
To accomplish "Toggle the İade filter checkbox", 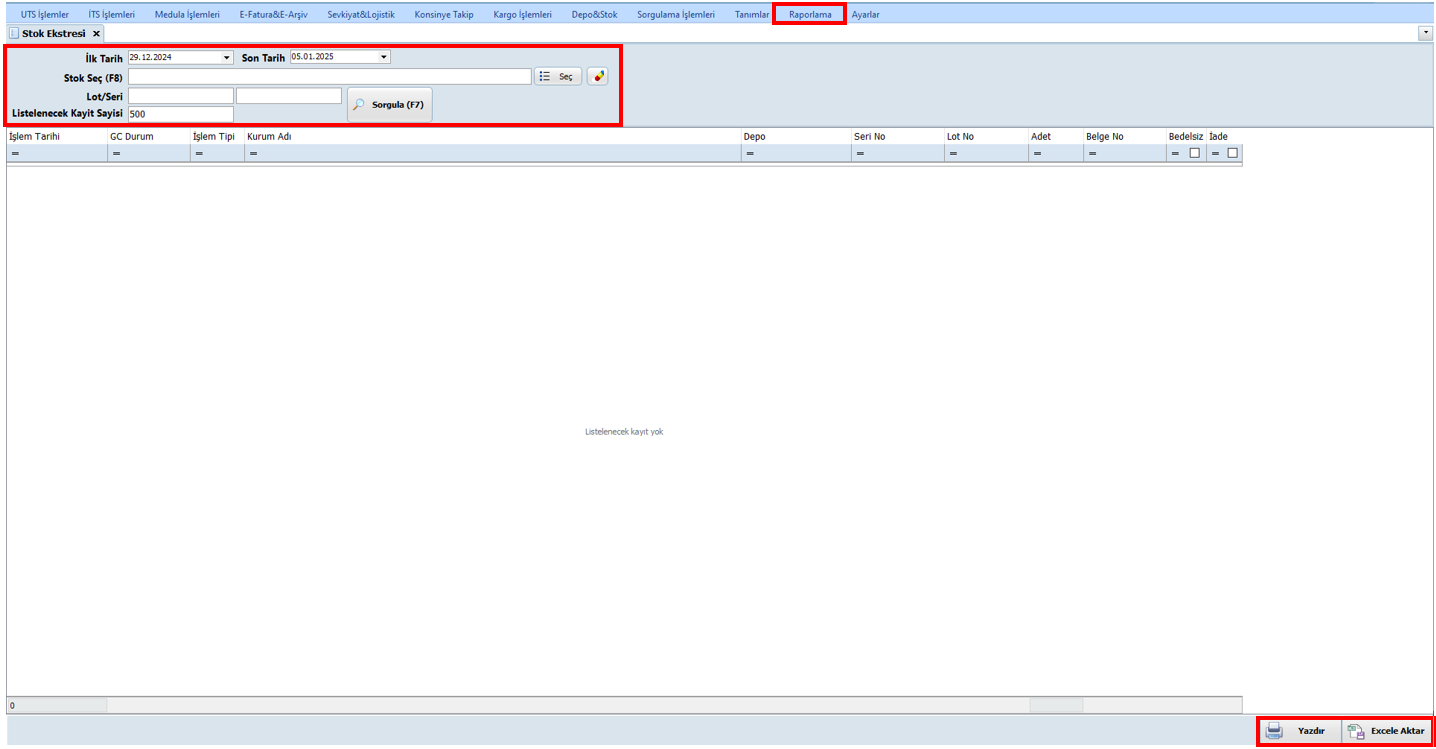I will (x=1232, y=153).
